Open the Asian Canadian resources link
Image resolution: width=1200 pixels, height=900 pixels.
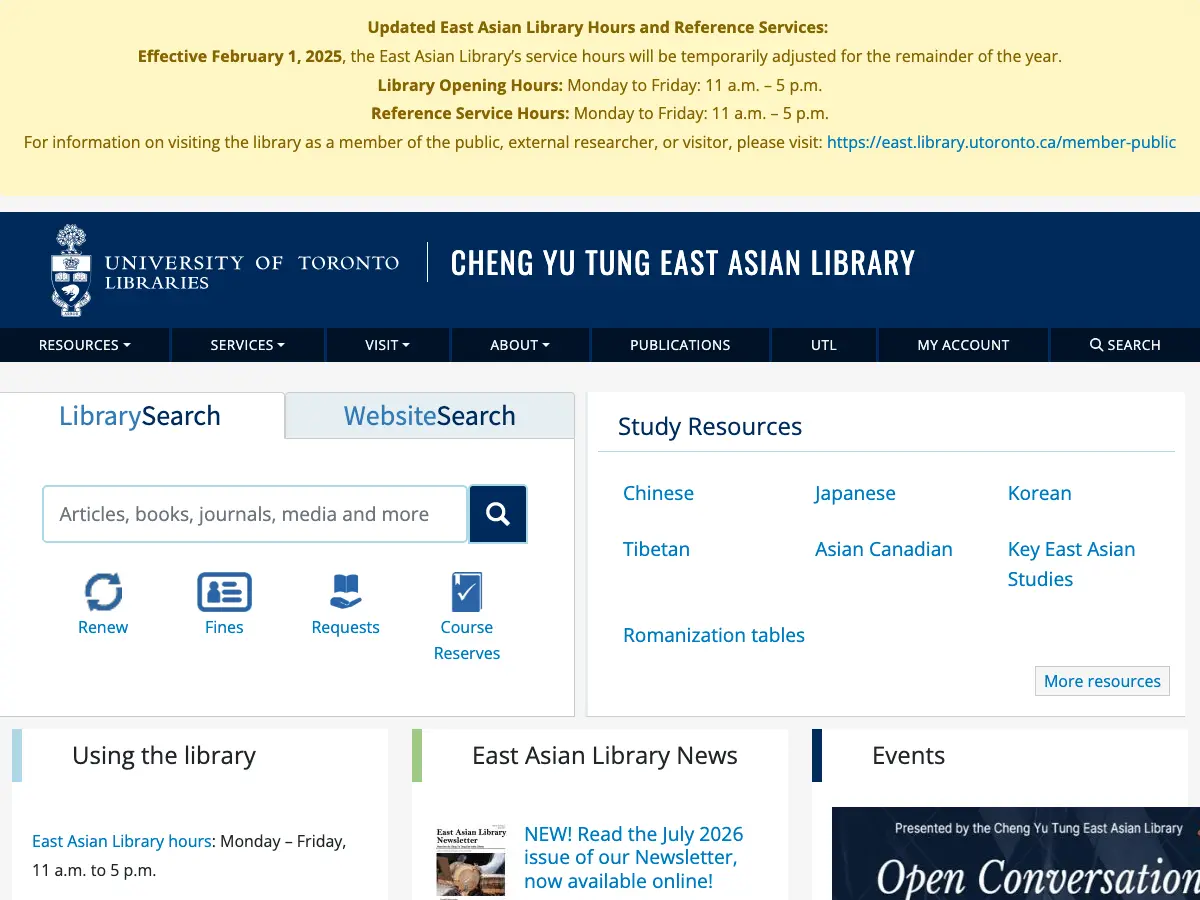point(884,549)
